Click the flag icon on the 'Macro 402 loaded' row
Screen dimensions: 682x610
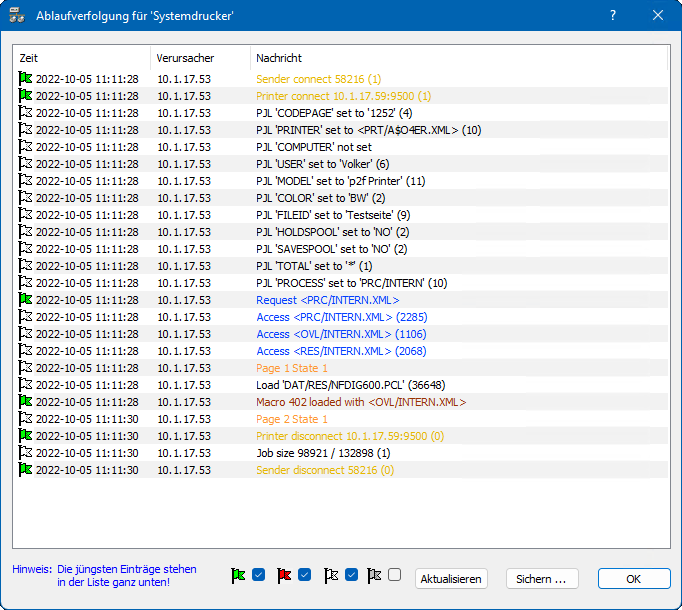click(26, 402)
